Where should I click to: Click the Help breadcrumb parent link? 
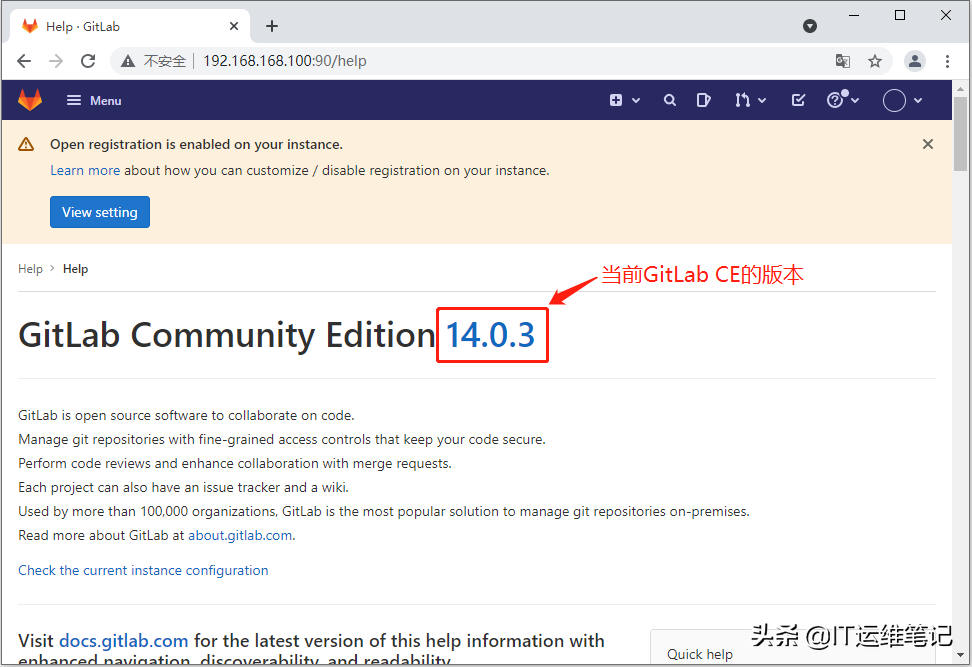[x=30, y=269]
